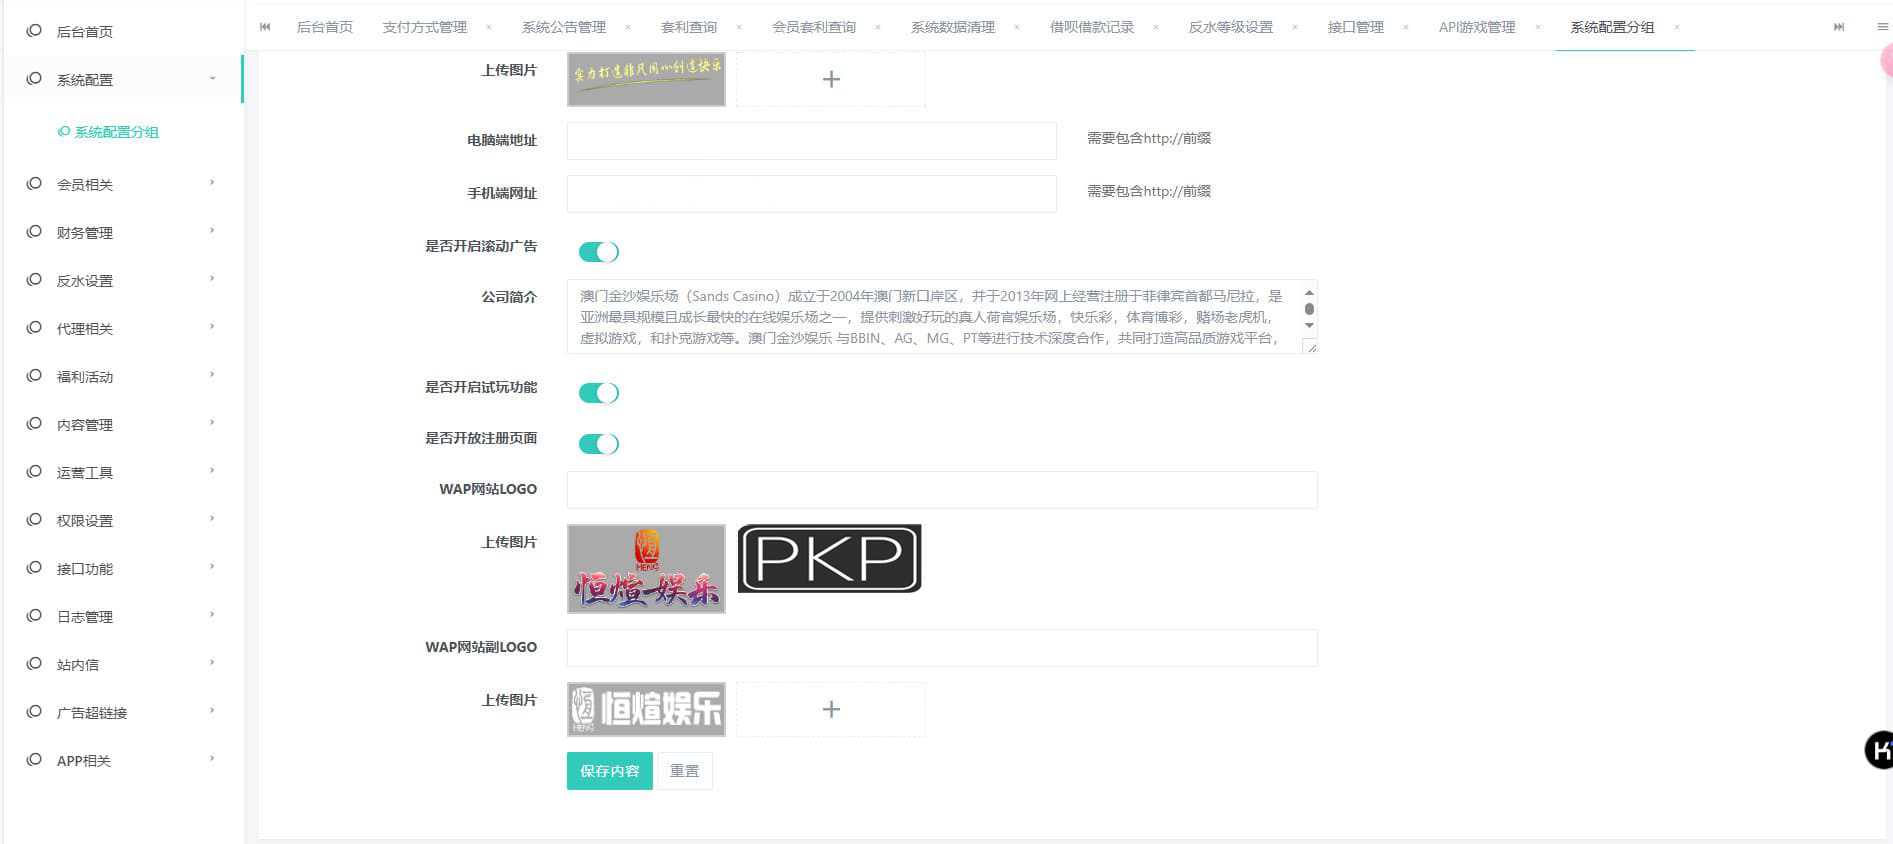Click the 内容管理 sidebar circle icon
This screenshot has height=844, width=1893.
34,424
